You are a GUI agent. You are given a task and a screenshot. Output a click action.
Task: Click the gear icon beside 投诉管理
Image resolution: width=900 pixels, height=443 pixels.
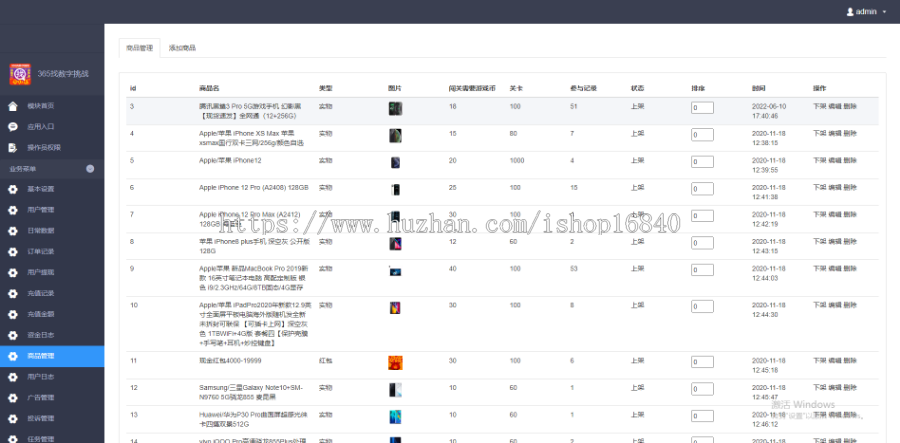[x=13, y=418]
